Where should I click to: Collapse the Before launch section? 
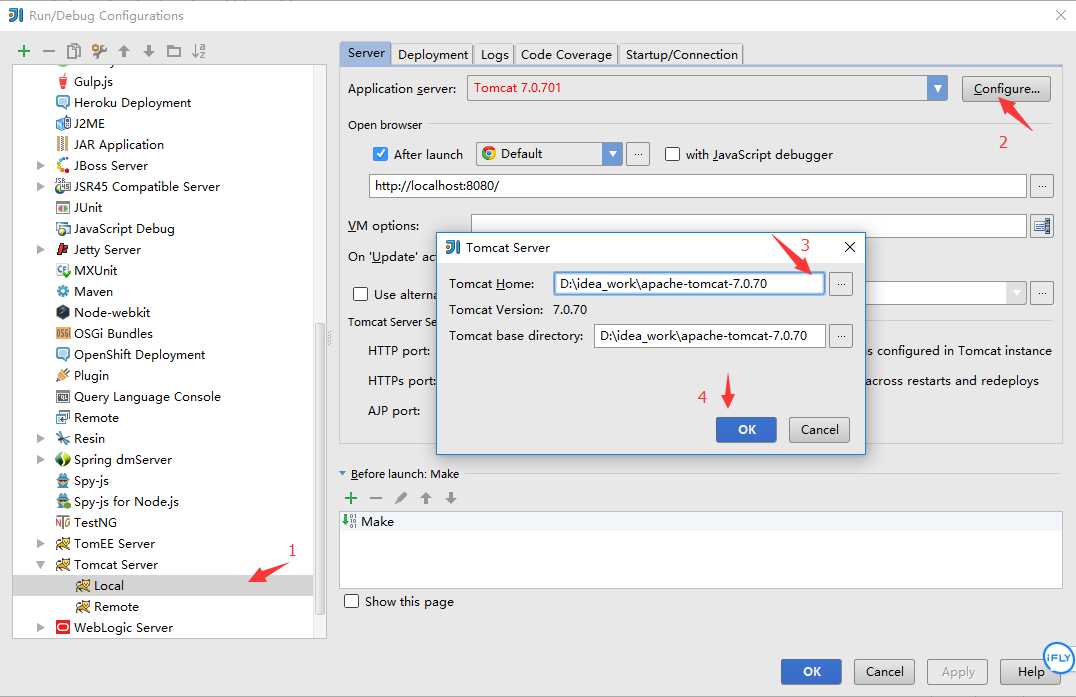coord(342,473)
